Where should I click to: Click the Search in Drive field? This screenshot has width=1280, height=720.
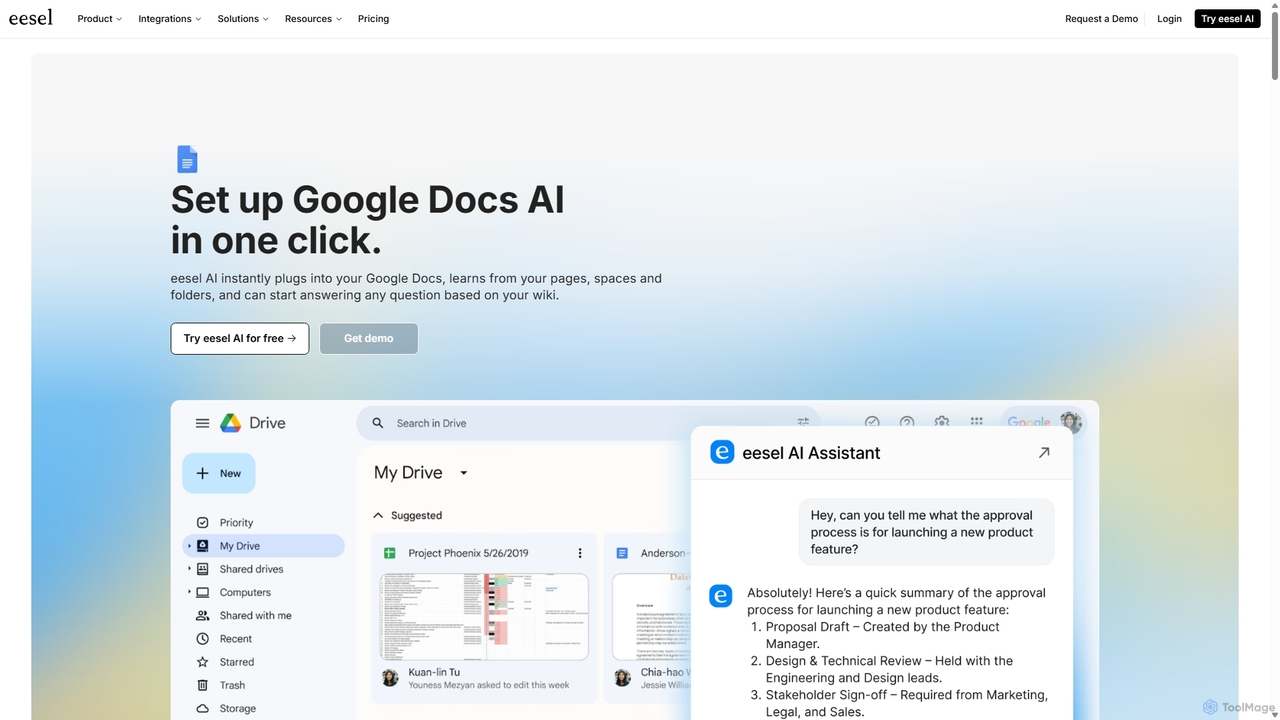(x=588, y=423)
